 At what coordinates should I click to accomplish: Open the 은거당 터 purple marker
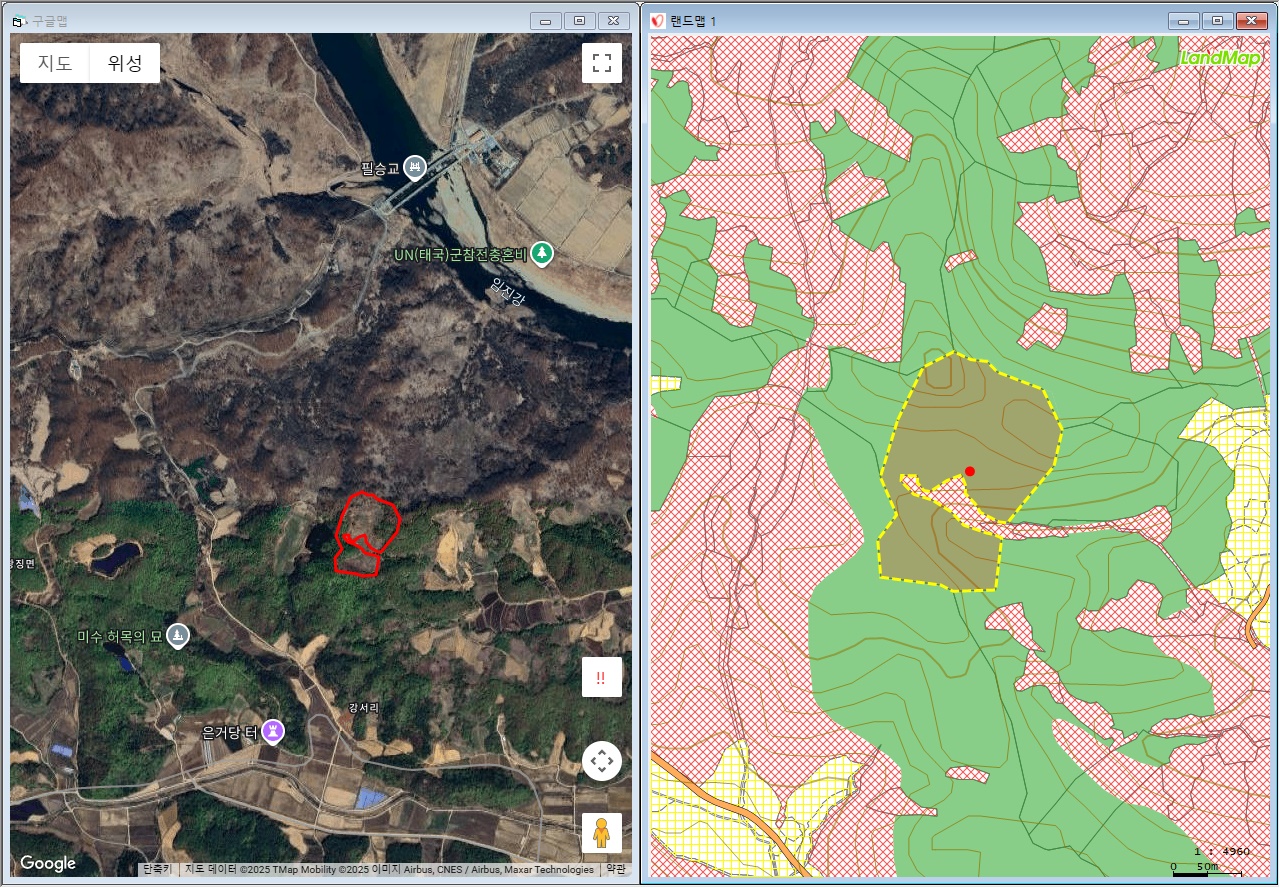pos(272,732)
